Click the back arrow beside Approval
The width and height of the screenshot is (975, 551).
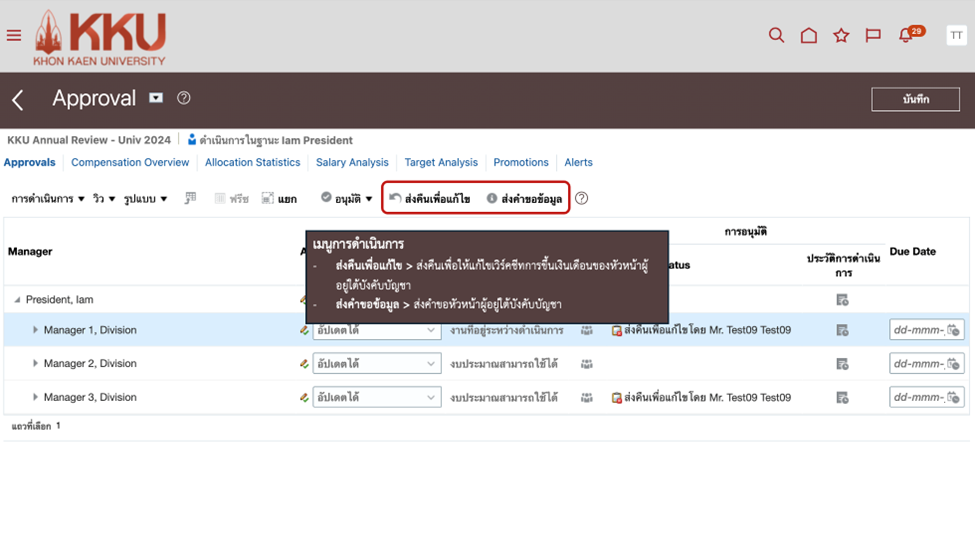point(18,99)
